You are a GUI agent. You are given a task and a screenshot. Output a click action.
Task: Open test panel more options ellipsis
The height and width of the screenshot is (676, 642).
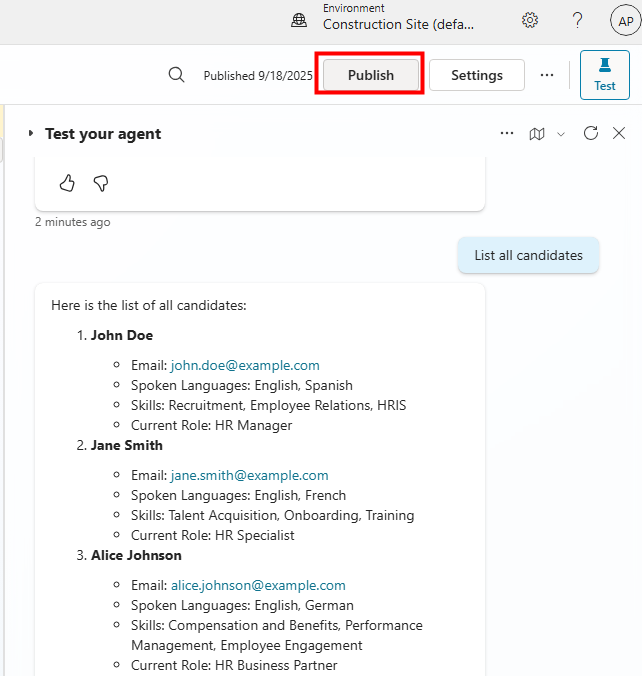pos(507,133)
